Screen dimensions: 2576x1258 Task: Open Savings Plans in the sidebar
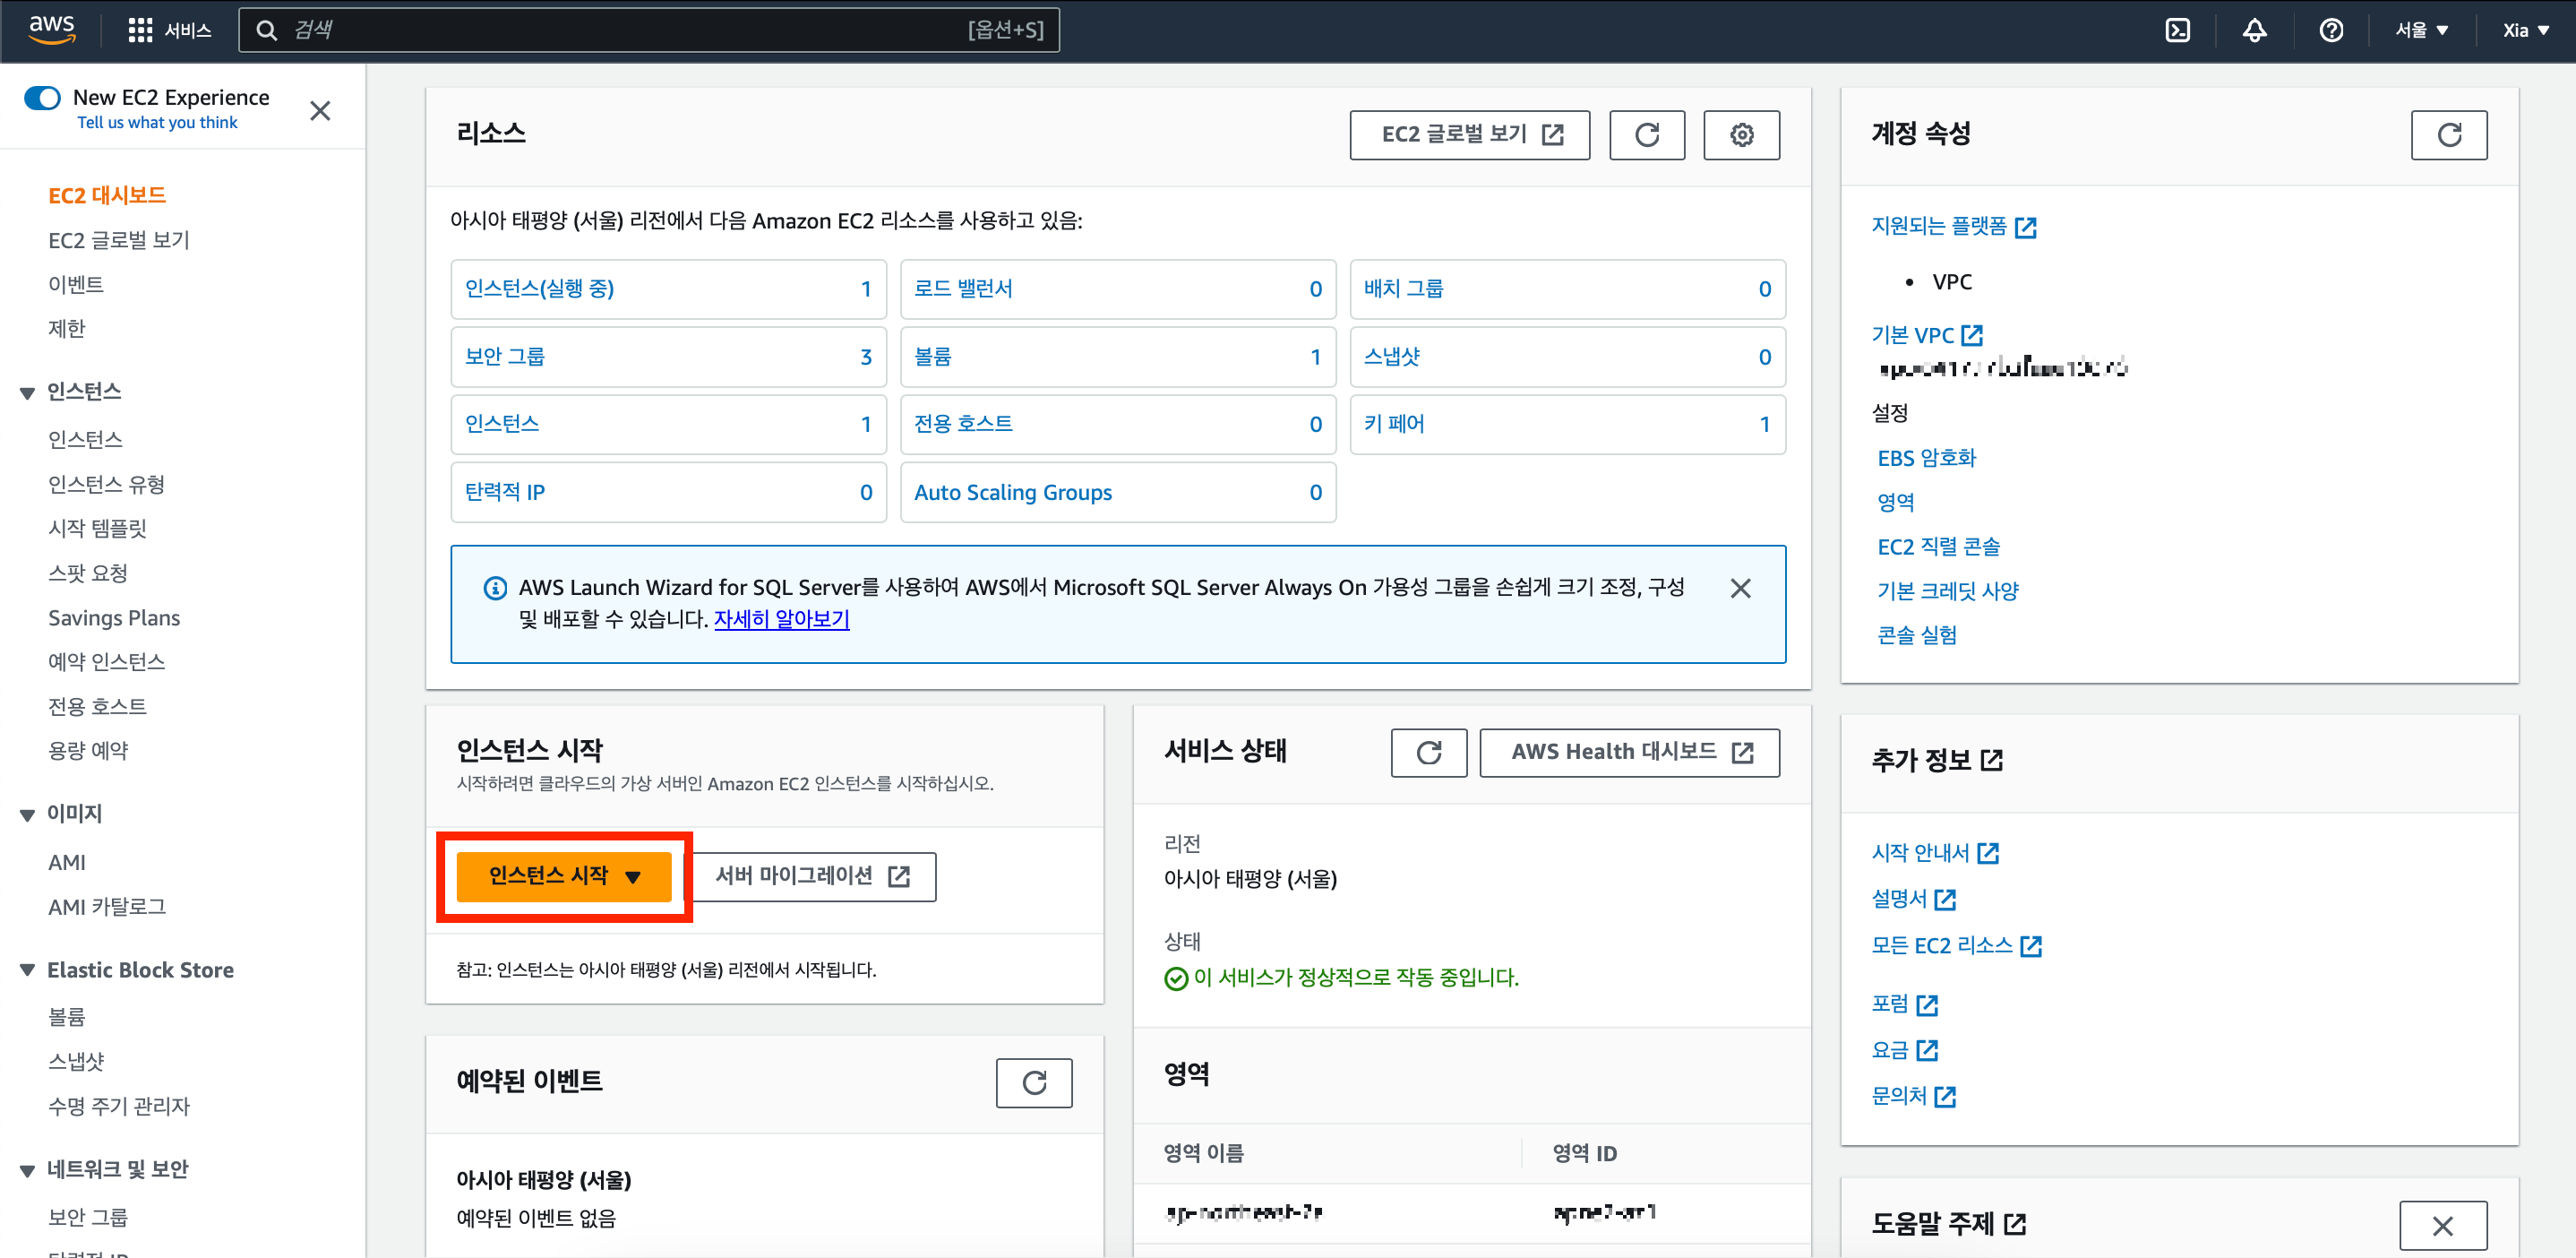114,617
